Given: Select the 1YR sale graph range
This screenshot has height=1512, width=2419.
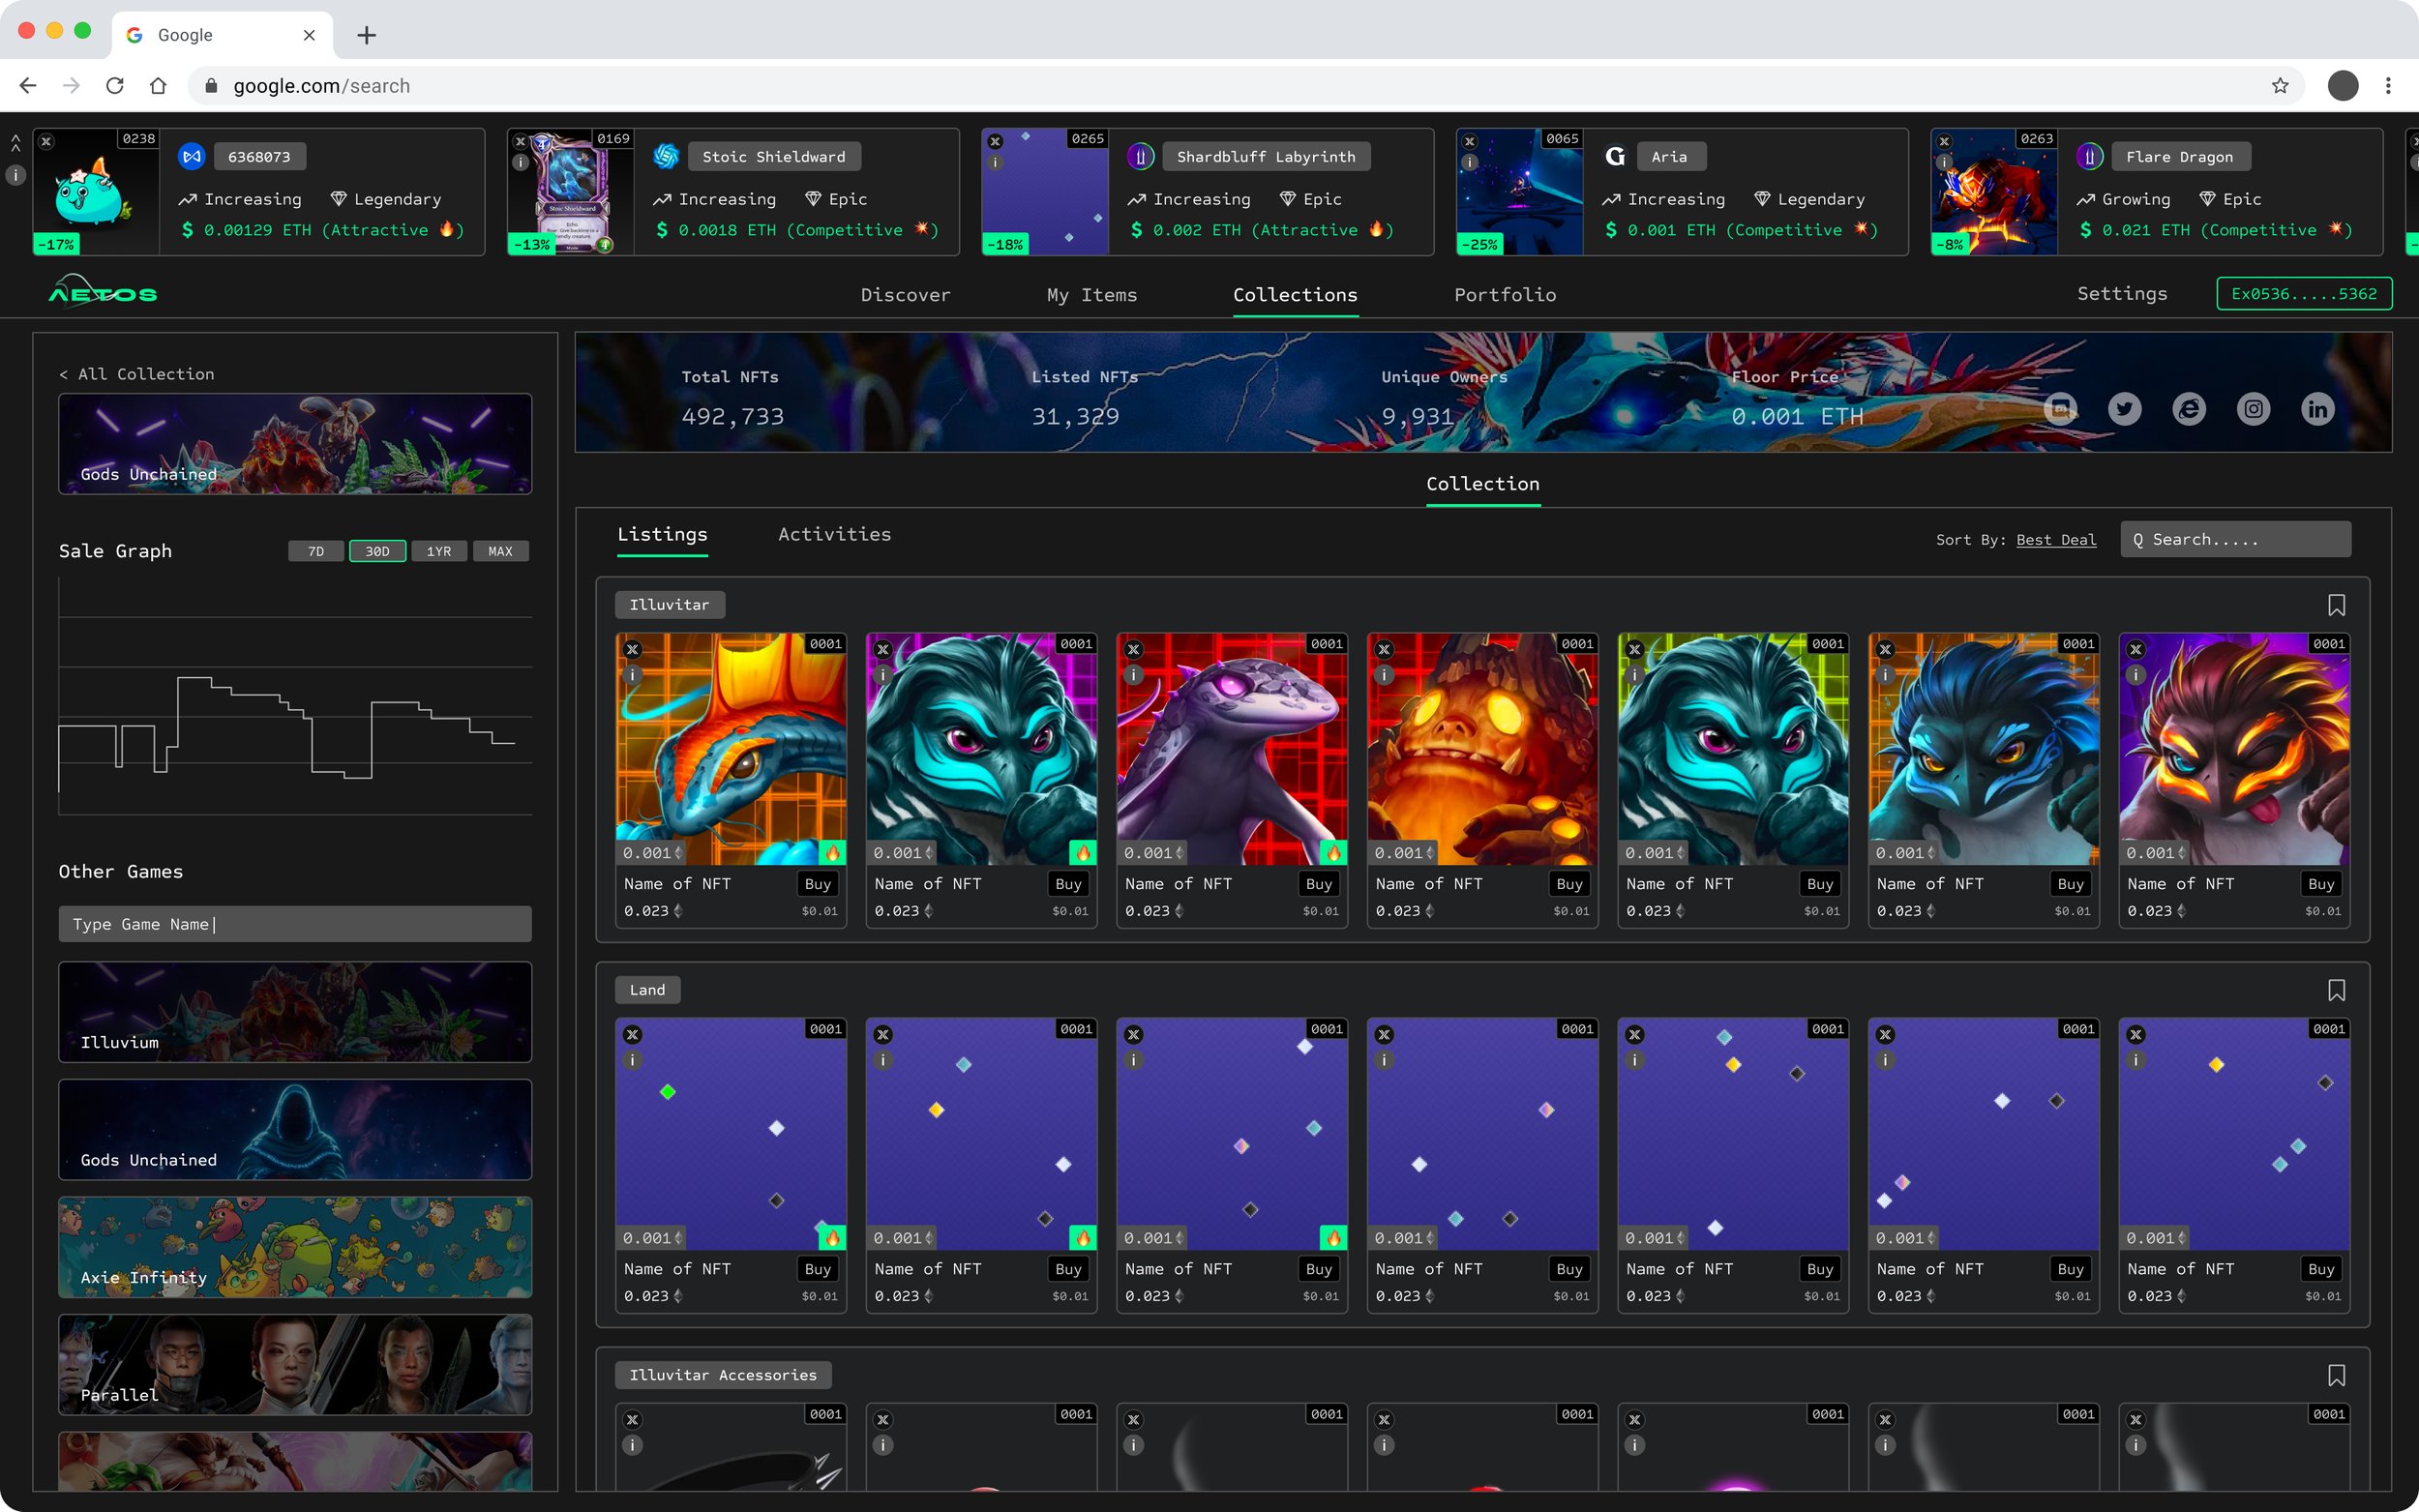Looking at the screenshot, I should (439, 551).
